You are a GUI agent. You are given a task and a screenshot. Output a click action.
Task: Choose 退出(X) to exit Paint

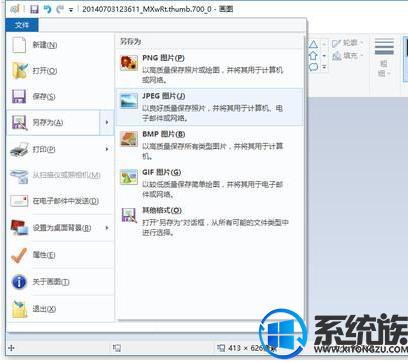coord(60,309)
